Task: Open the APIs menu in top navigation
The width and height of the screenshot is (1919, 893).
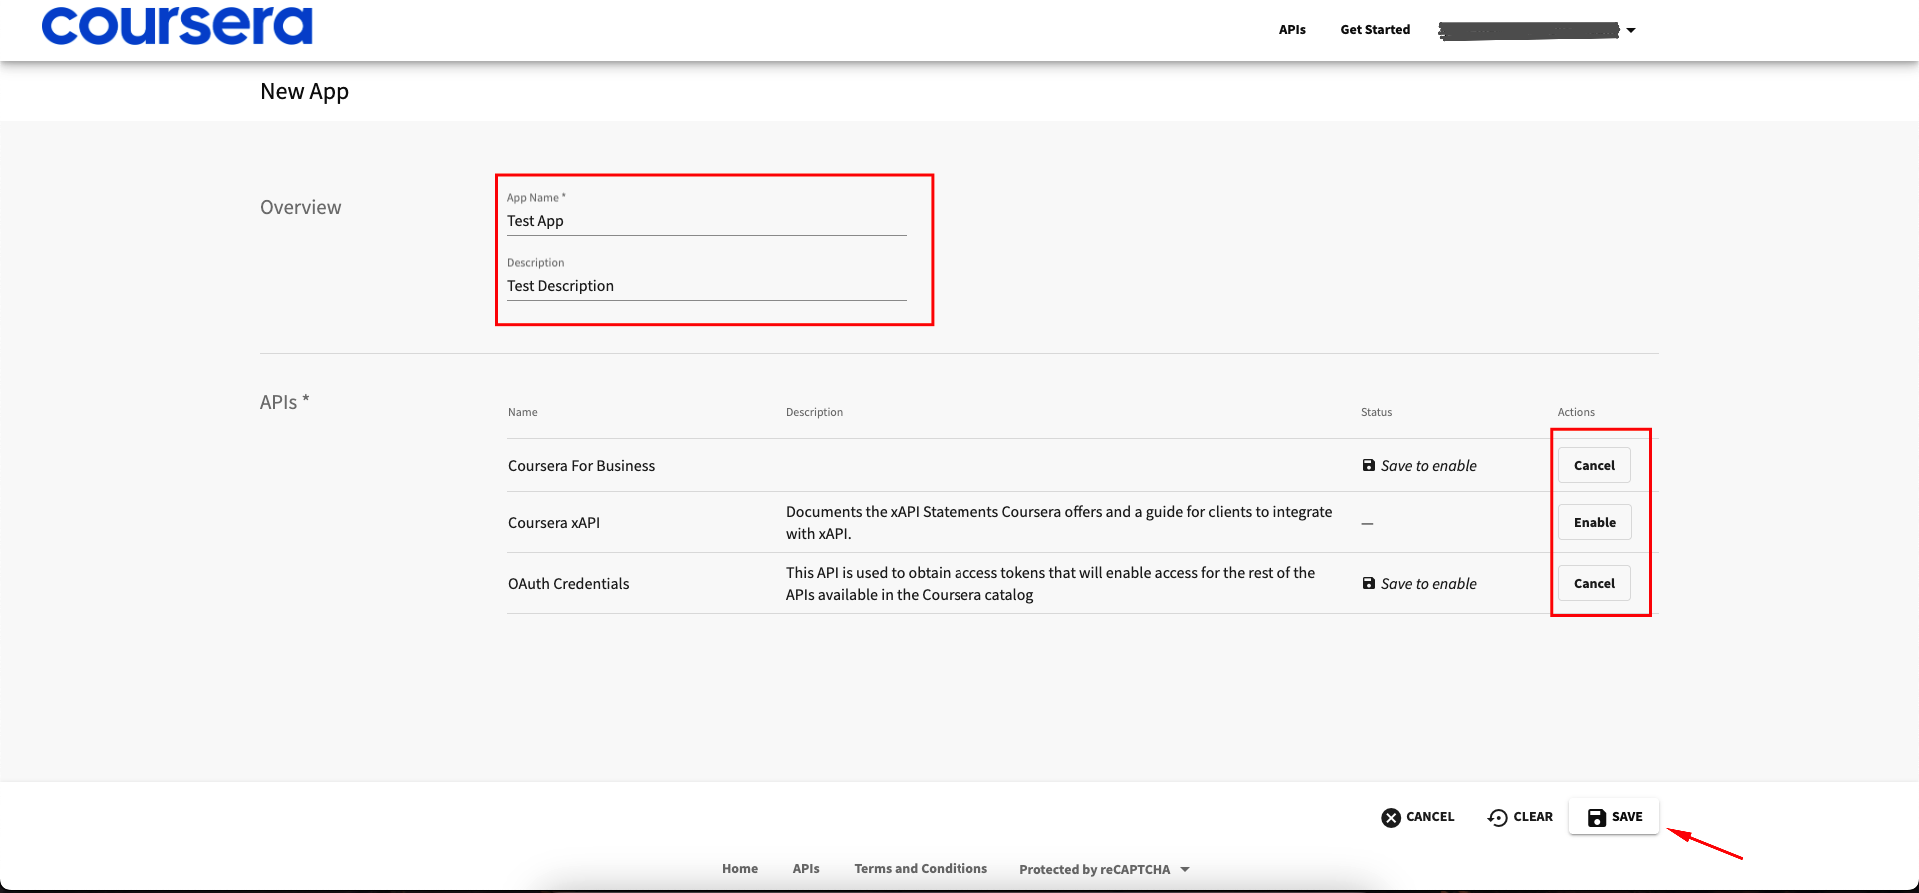Action: (1292, 30)
